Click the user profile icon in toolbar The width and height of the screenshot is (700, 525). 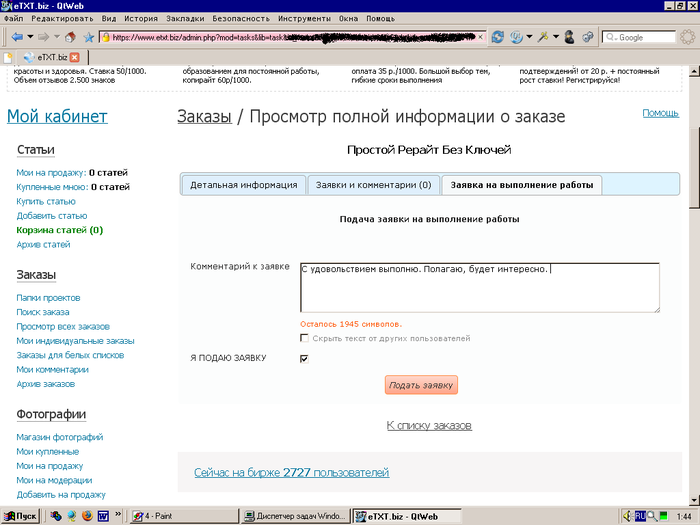click(x=569, y=37)
